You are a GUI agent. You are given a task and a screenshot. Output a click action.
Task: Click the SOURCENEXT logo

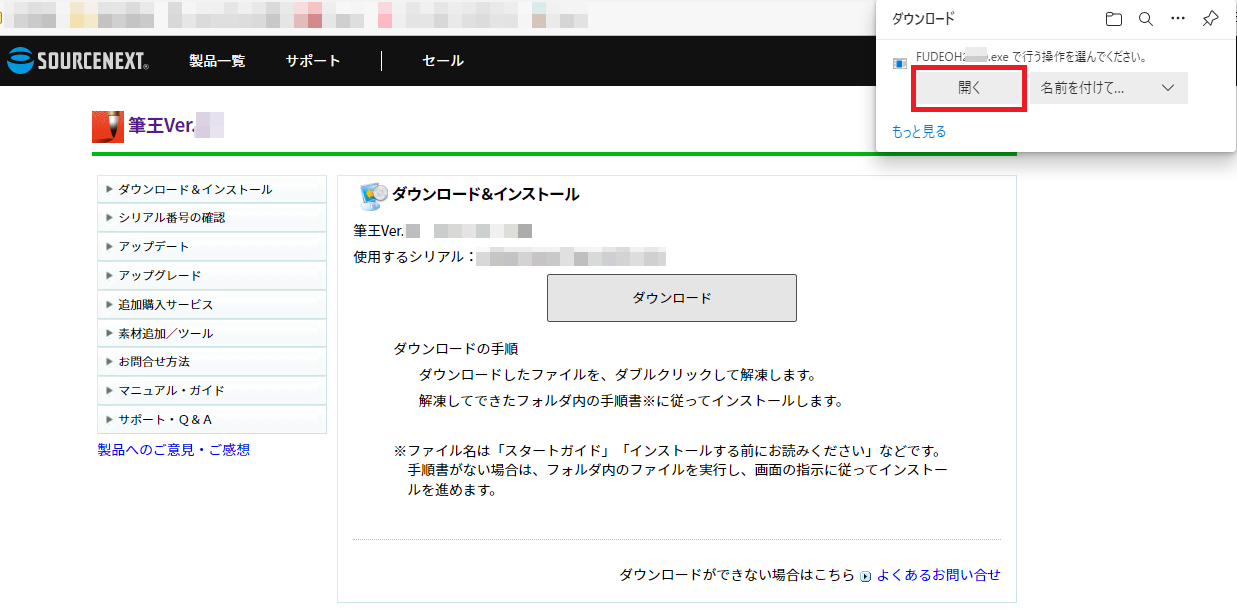tap(77, 61)
